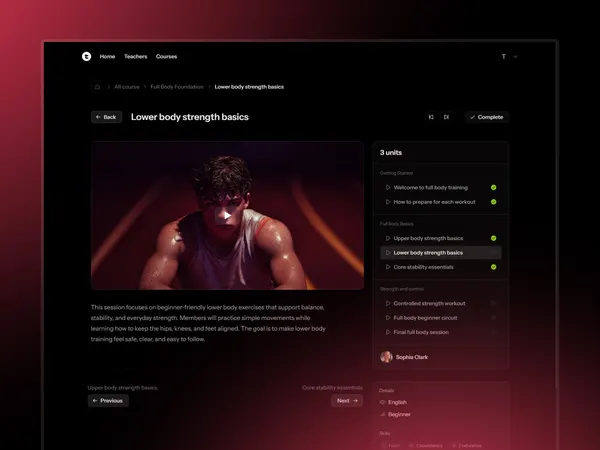Open the Home menu item
The image size is (600, 450).
click(x=107, y=57)
